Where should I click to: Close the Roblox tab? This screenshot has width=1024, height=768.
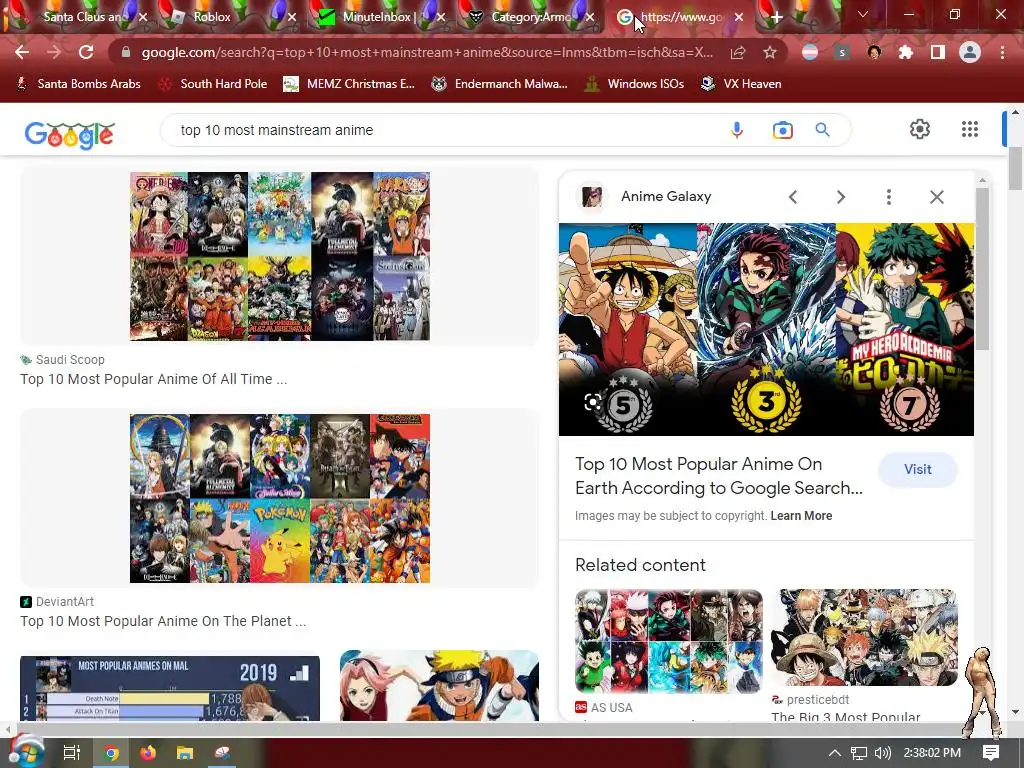click(x=292, y=18)
